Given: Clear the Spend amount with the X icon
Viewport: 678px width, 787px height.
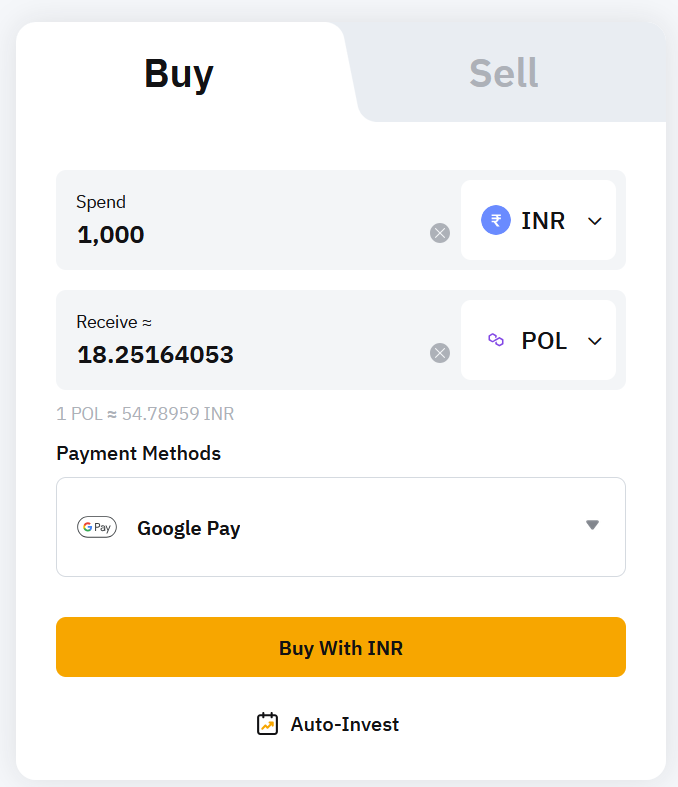Looking at the screenshot, I should 440,233.
